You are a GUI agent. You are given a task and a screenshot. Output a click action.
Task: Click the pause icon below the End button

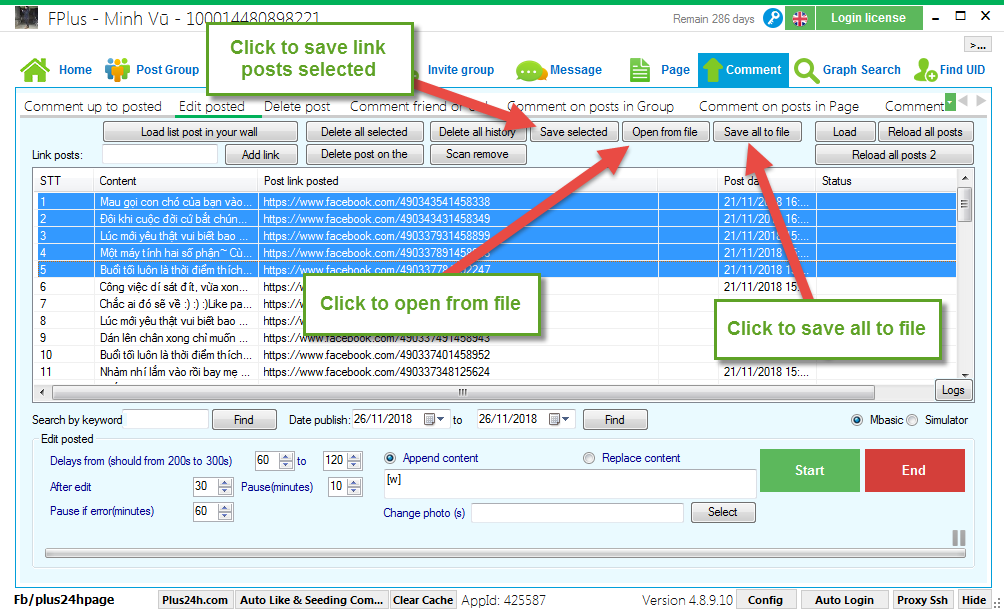click(959, 538)
